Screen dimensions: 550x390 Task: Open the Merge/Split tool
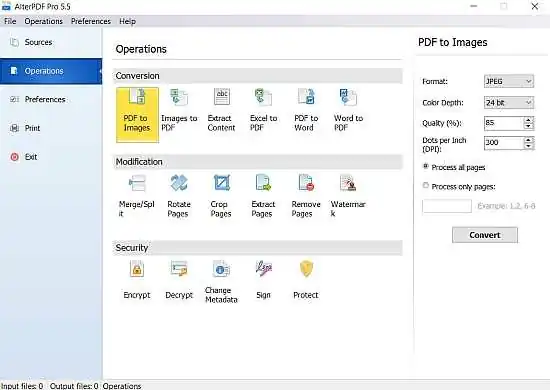137,196
